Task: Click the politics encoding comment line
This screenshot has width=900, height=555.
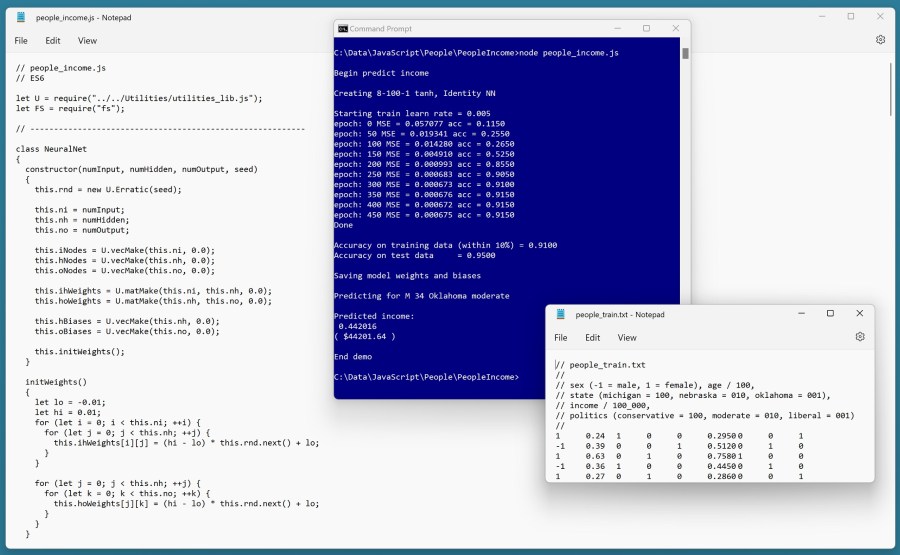Action: [x=704, y=416]
